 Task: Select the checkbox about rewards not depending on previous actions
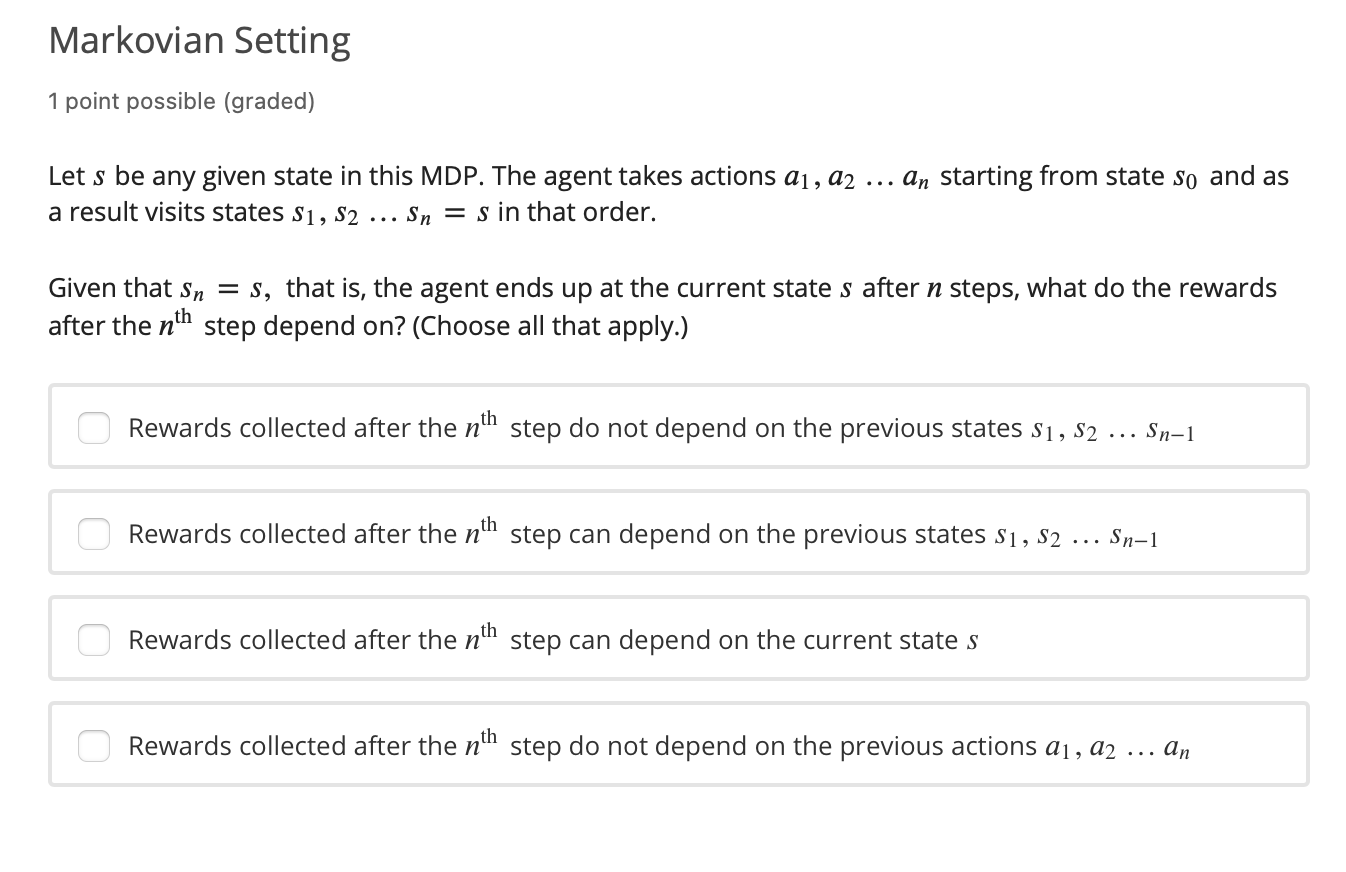(x=93, y=746)
